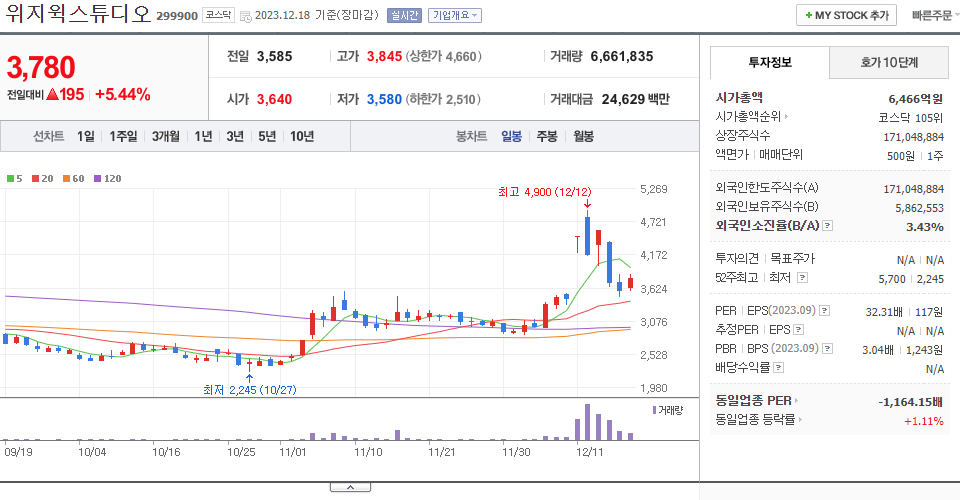Click the 시가총액 value 6,466억원
The height and width of the screenshot is (500, 960).
[x=915, y=99]
